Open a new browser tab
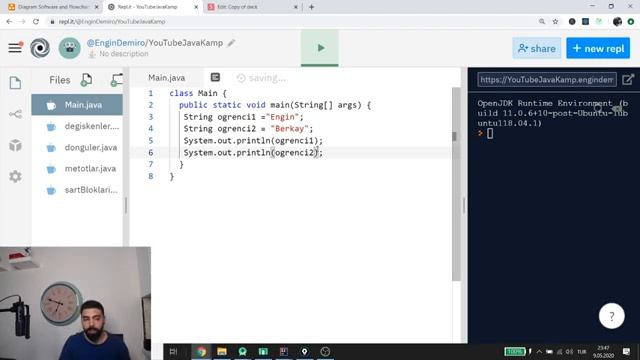This screenshot has height=360, width=640. (311, 7)
